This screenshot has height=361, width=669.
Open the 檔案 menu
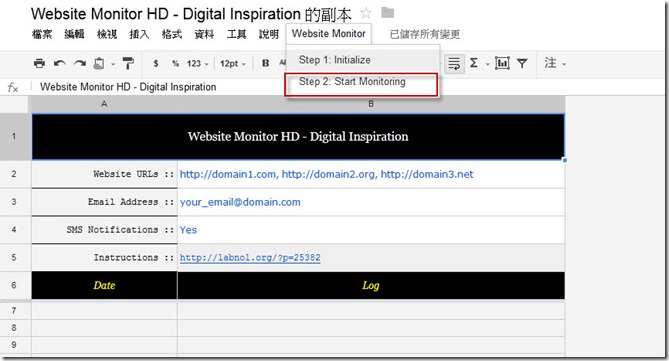(x=42, y=34)
